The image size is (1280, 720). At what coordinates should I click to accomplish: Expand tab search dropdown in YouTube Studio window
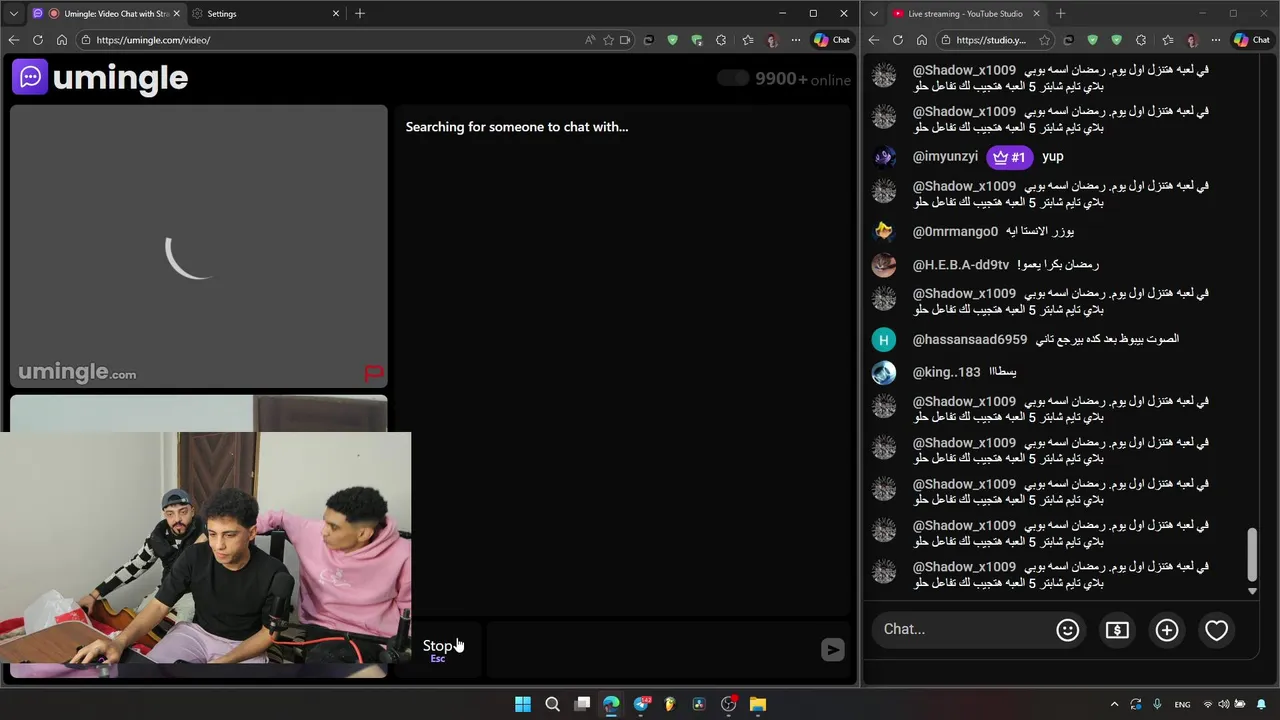[x=873, y=14]
